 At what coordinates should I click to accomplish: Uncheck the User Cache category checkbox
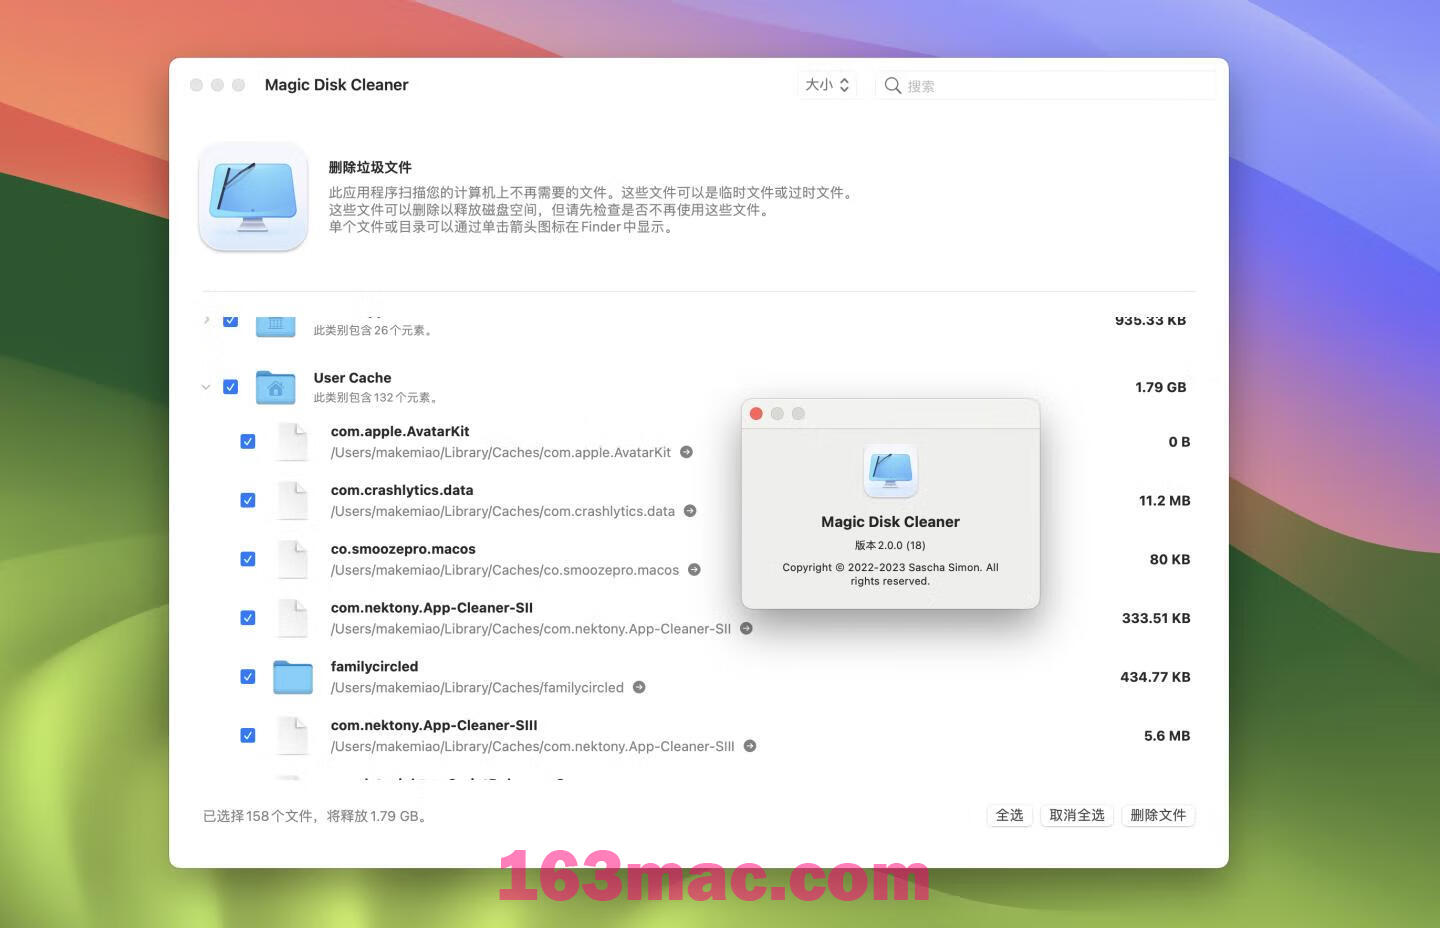point(231,387)
